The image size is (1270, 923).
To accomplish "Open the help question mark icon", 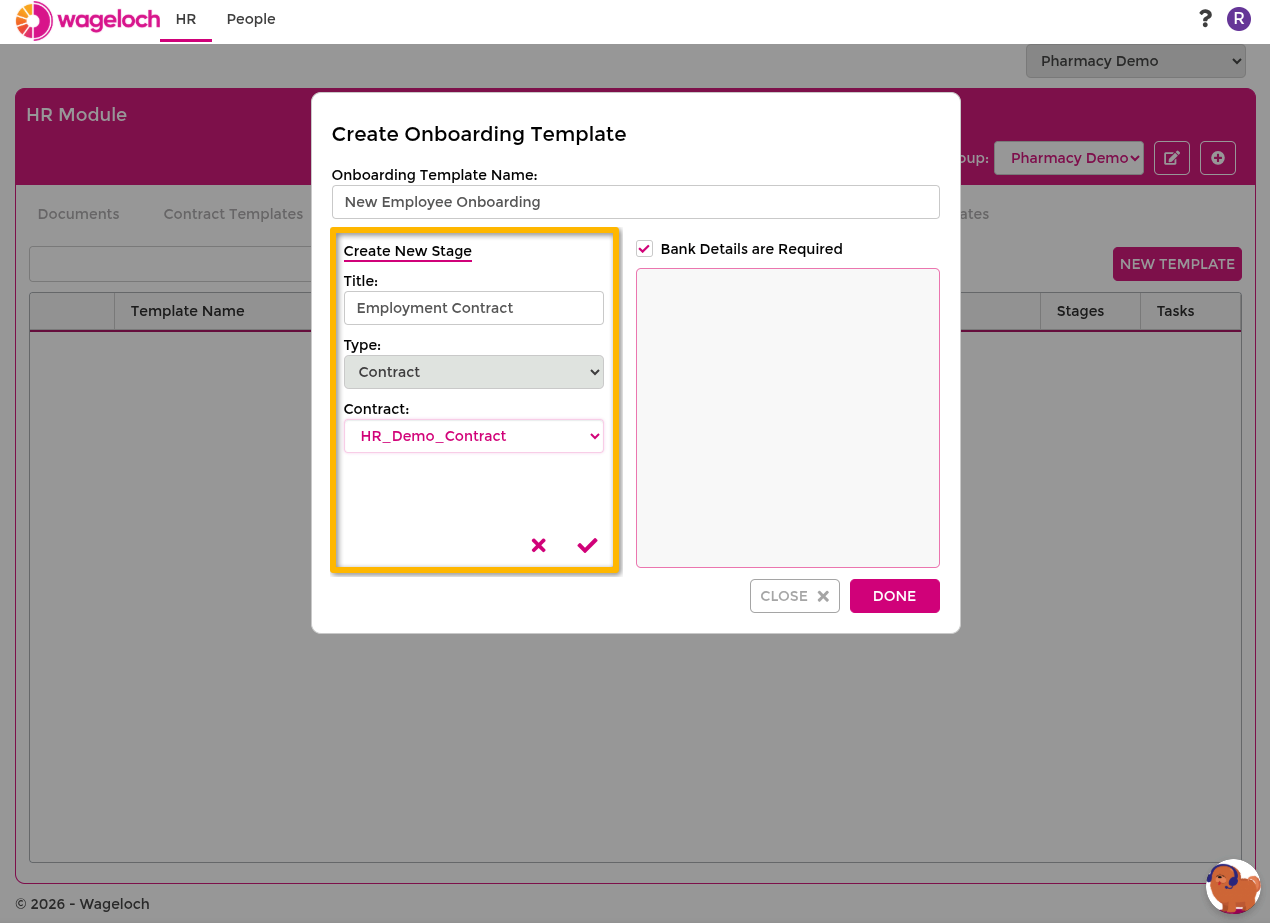I will click(x=1205, y=19).
